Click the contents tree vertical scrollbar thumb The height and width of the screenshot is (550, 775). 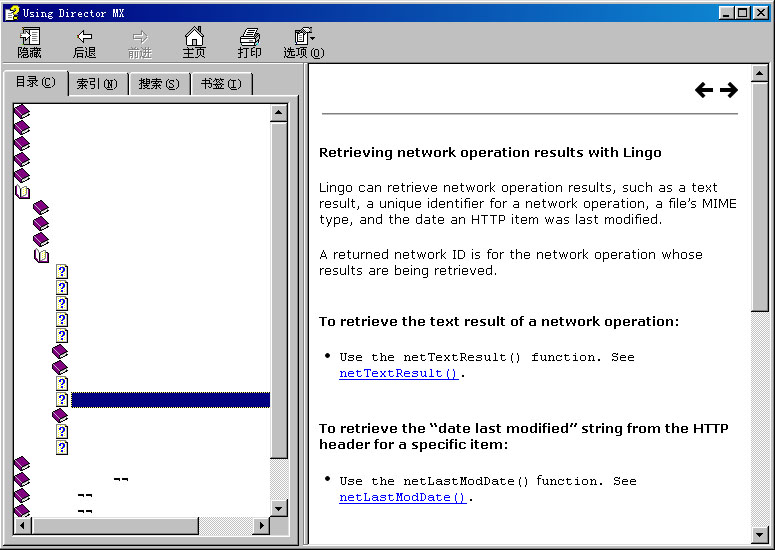pyautogui.click(x=279, y=290)
